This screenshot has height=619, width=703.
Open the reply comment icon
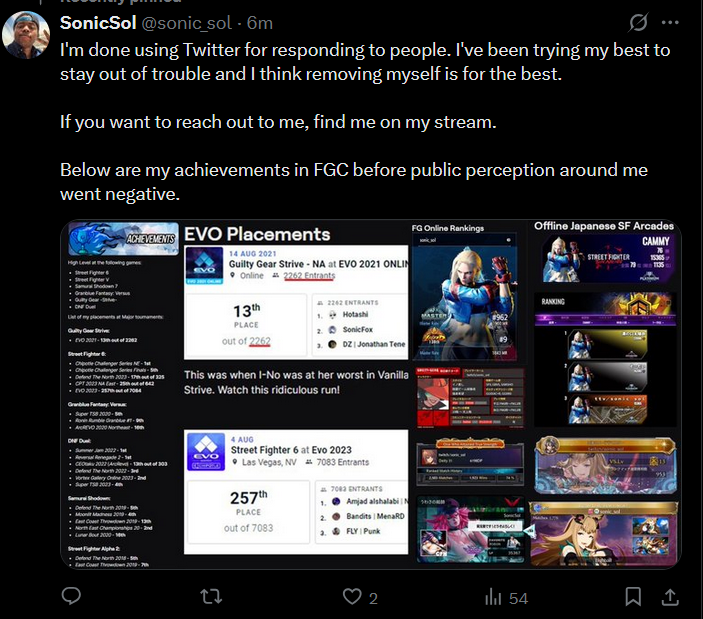[71, 596]
